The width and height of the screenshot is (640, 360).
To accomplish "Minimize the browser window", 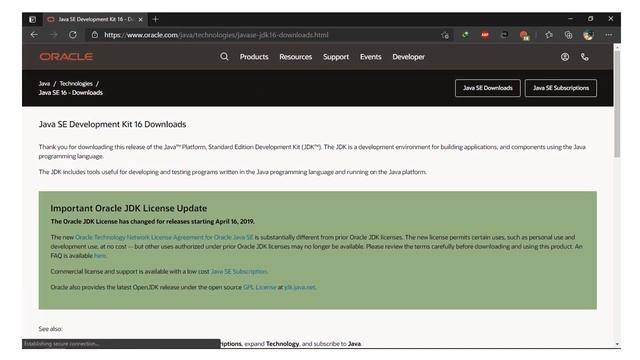I will (570, 19).
